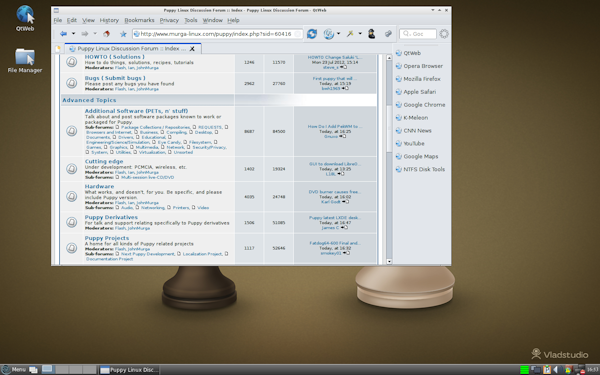Click the Puppy Derivatives forum status icon
The image size is (600, 375).
(x=72, y=222)
